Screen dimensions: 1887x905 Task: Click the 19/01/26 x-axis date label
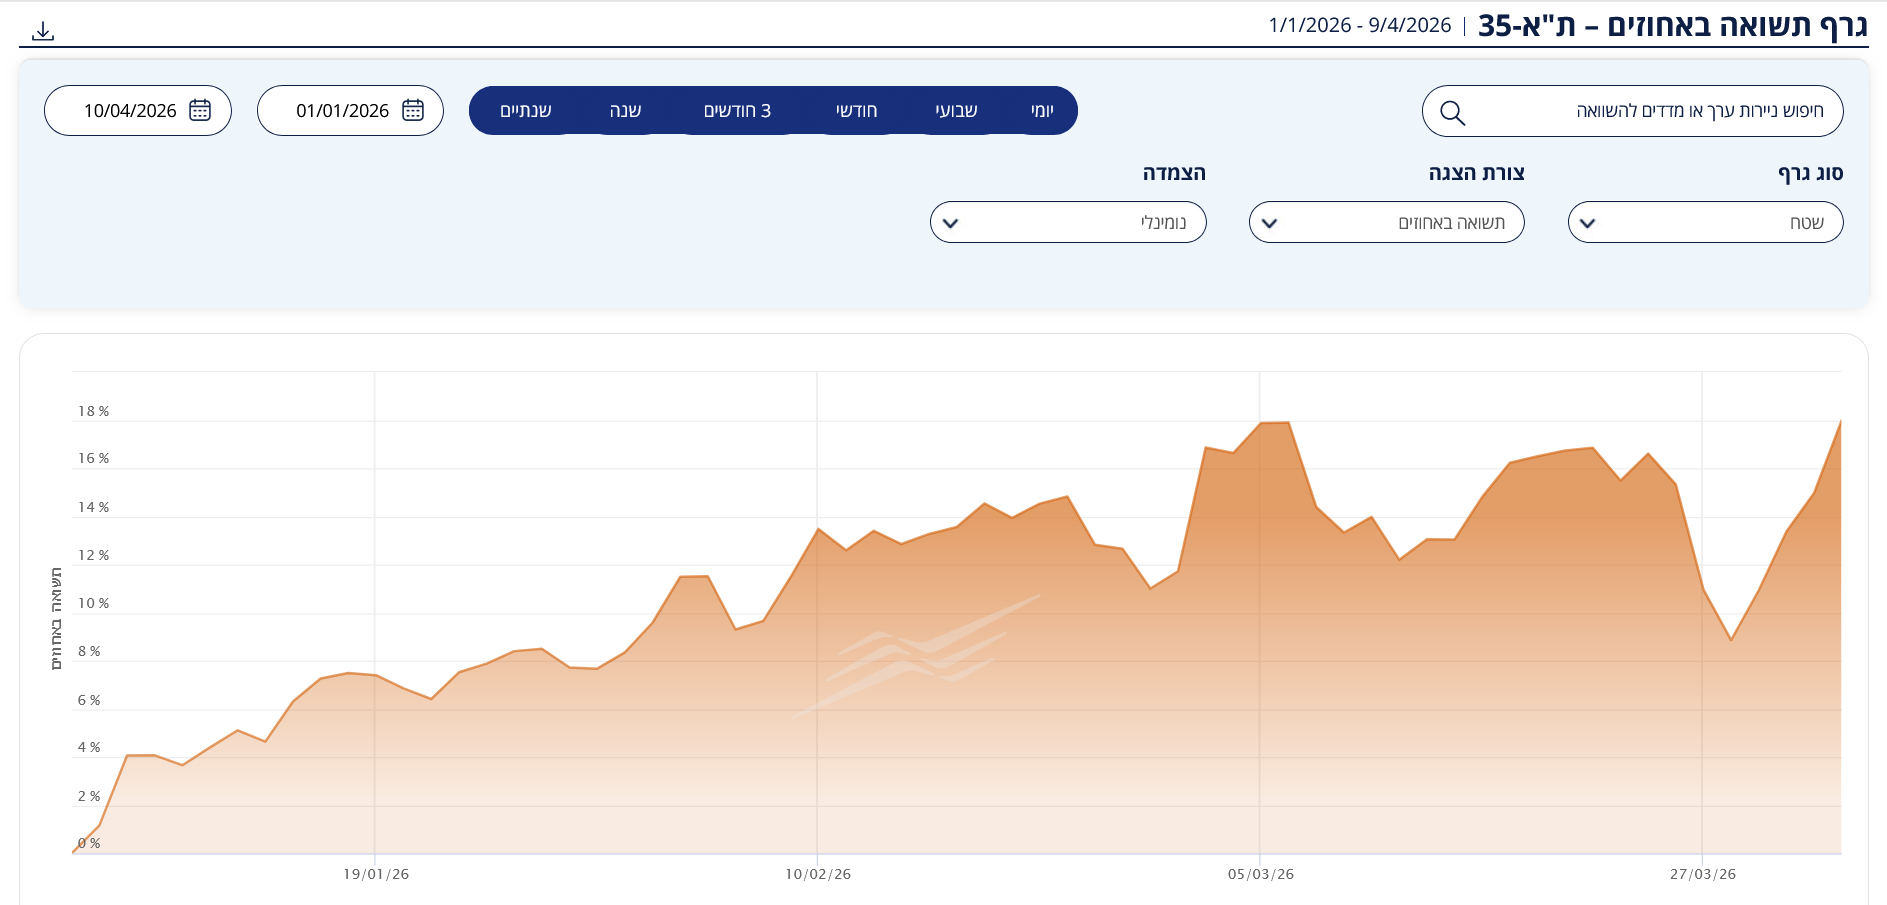click(x=376, y=874)
